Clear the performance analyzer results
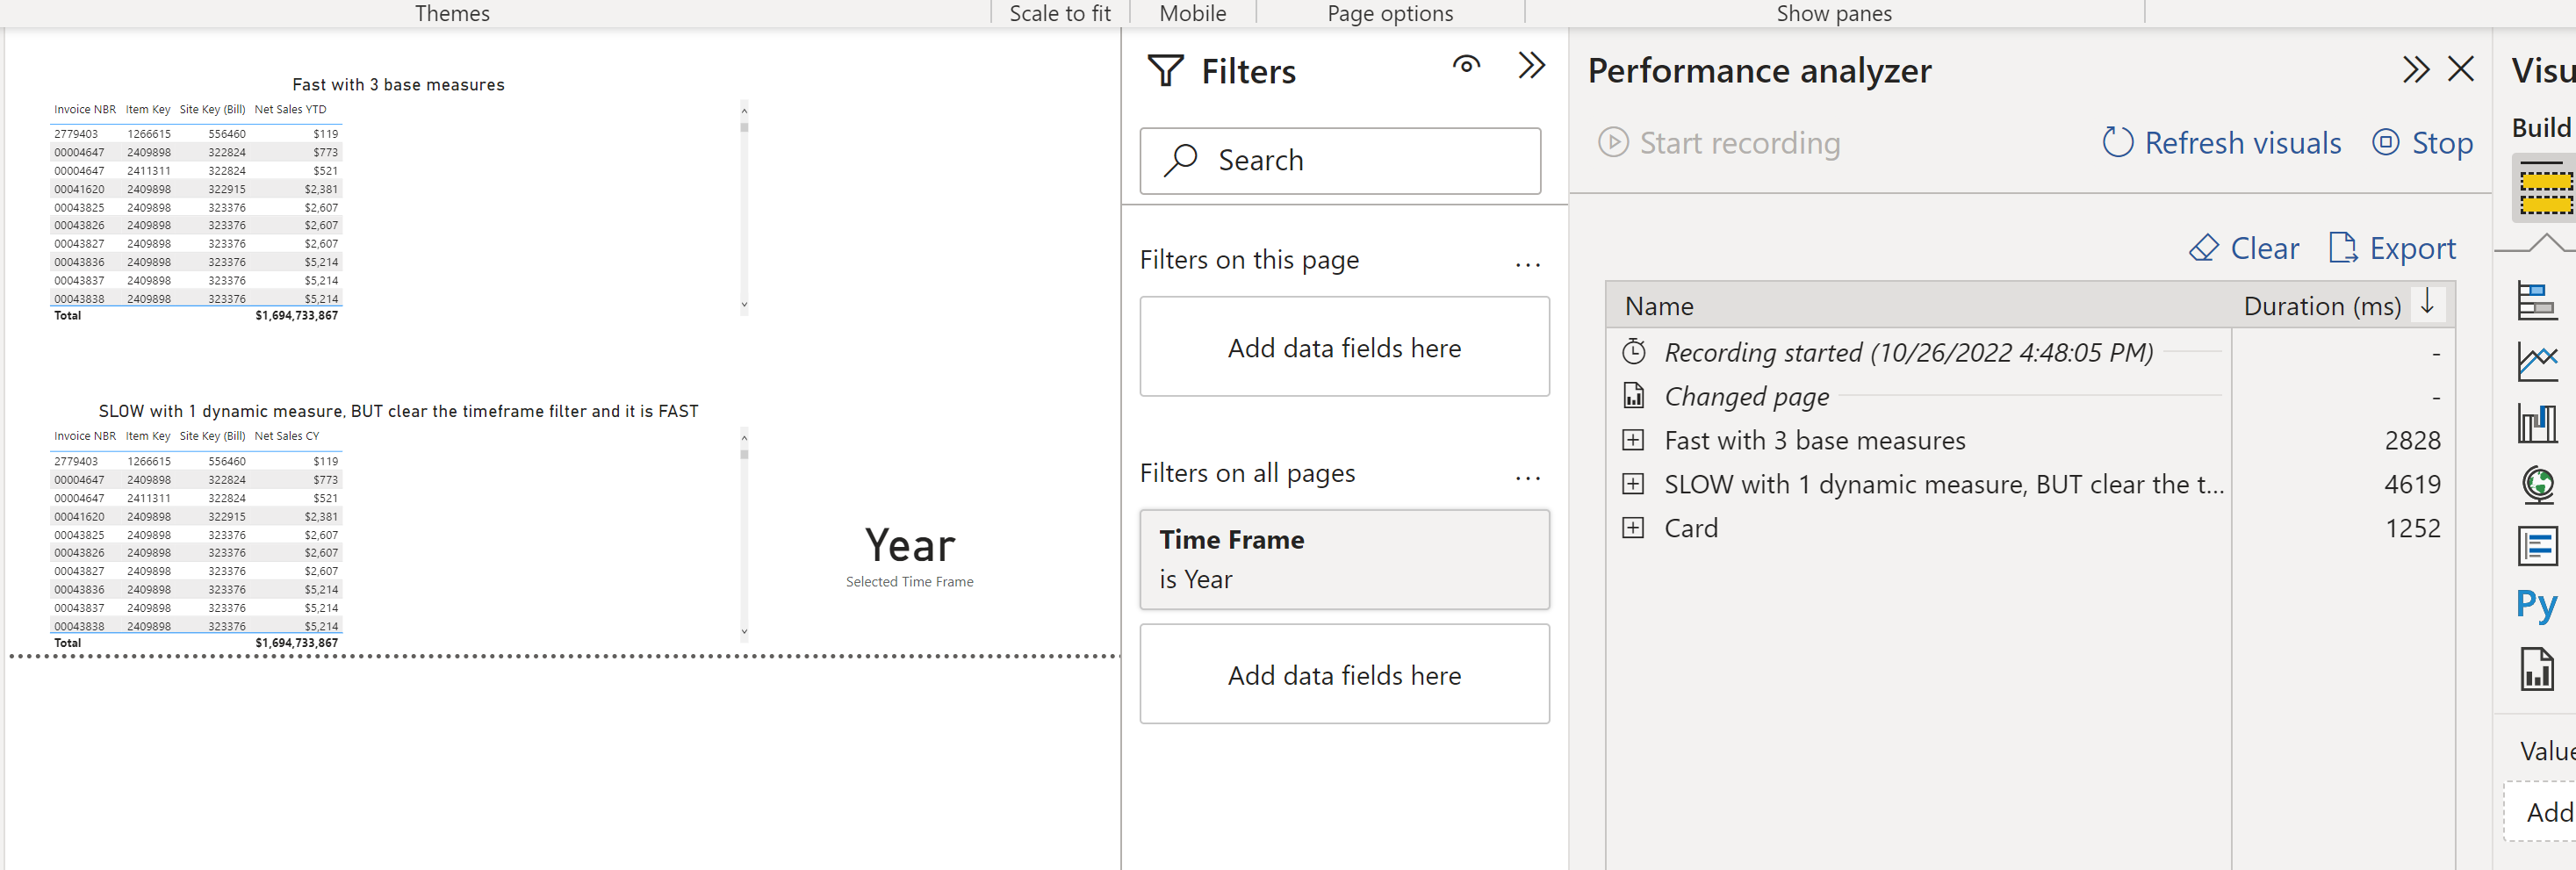The height and width of the screenshot is (870, 2576). click(2243, 247)
